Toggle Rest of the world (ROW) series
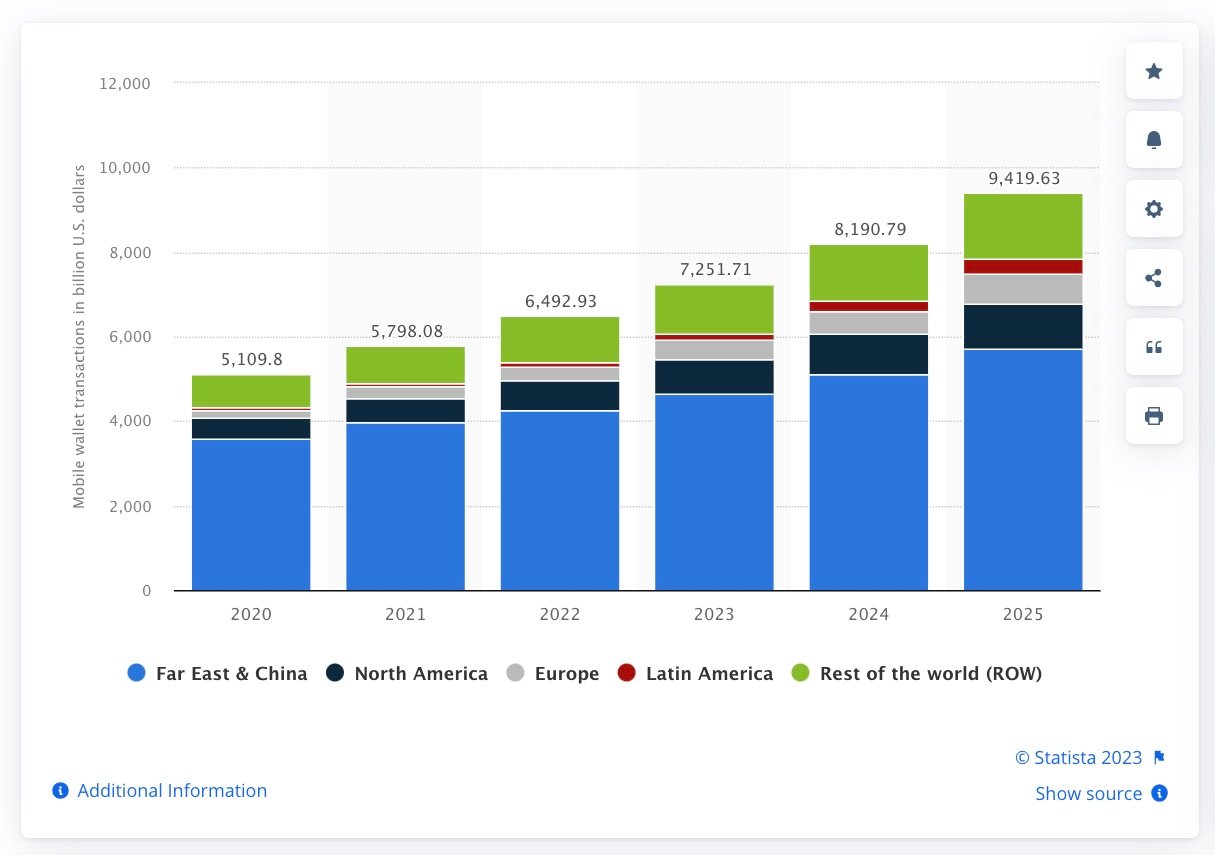 tap(917, 674)
